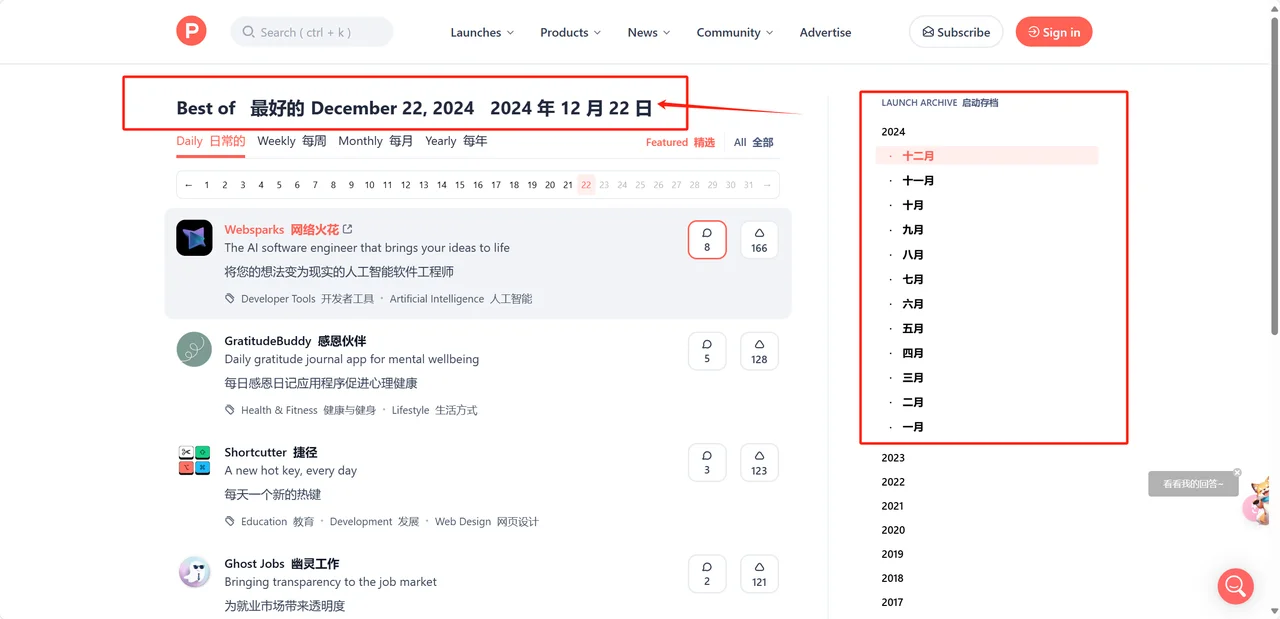This screenshot has width=1280, height=619.
Task: Open comments for GratitudeBuddy
Action: point(707,351)
